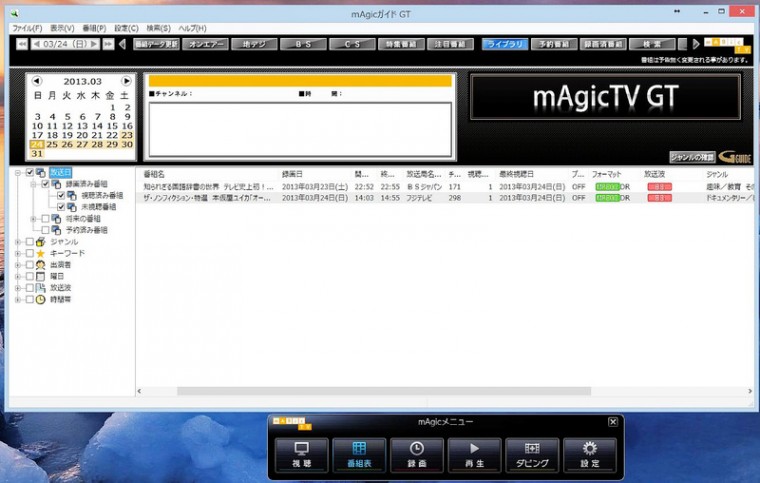Click the オンエアー button

(206, 44)
